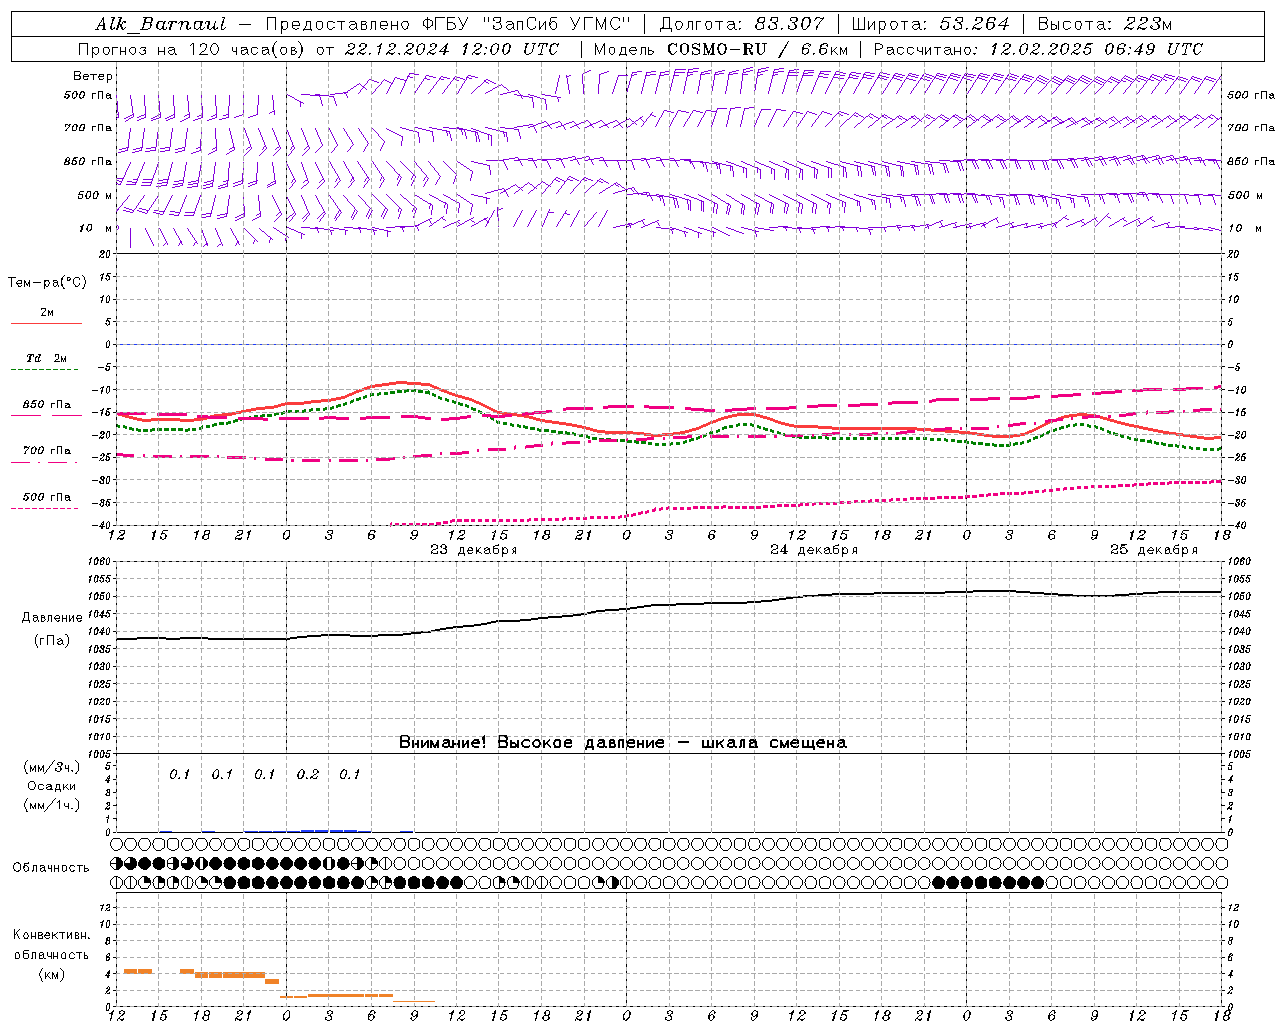Click the 'Ветер' wind panel label
Image resolution: width=1280 pixels, height=1024 pixels.
pyautogui.click(x=93, y=76)
